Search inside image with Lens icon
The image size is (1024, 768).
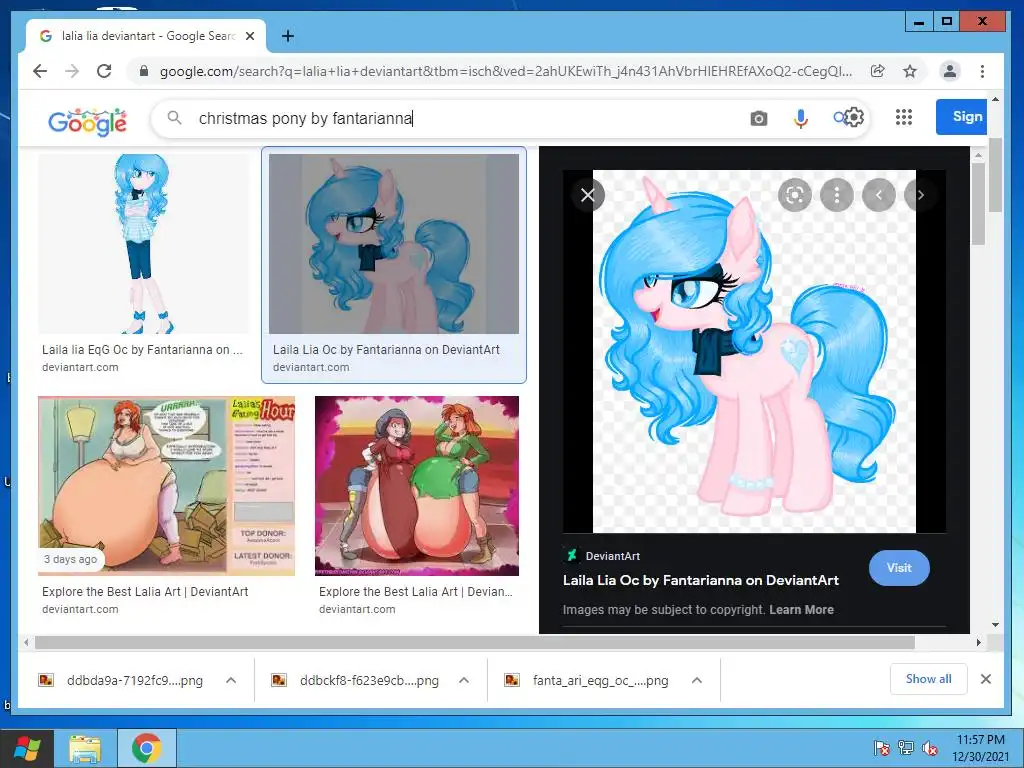pyautogui.click(x=795, y=195)
